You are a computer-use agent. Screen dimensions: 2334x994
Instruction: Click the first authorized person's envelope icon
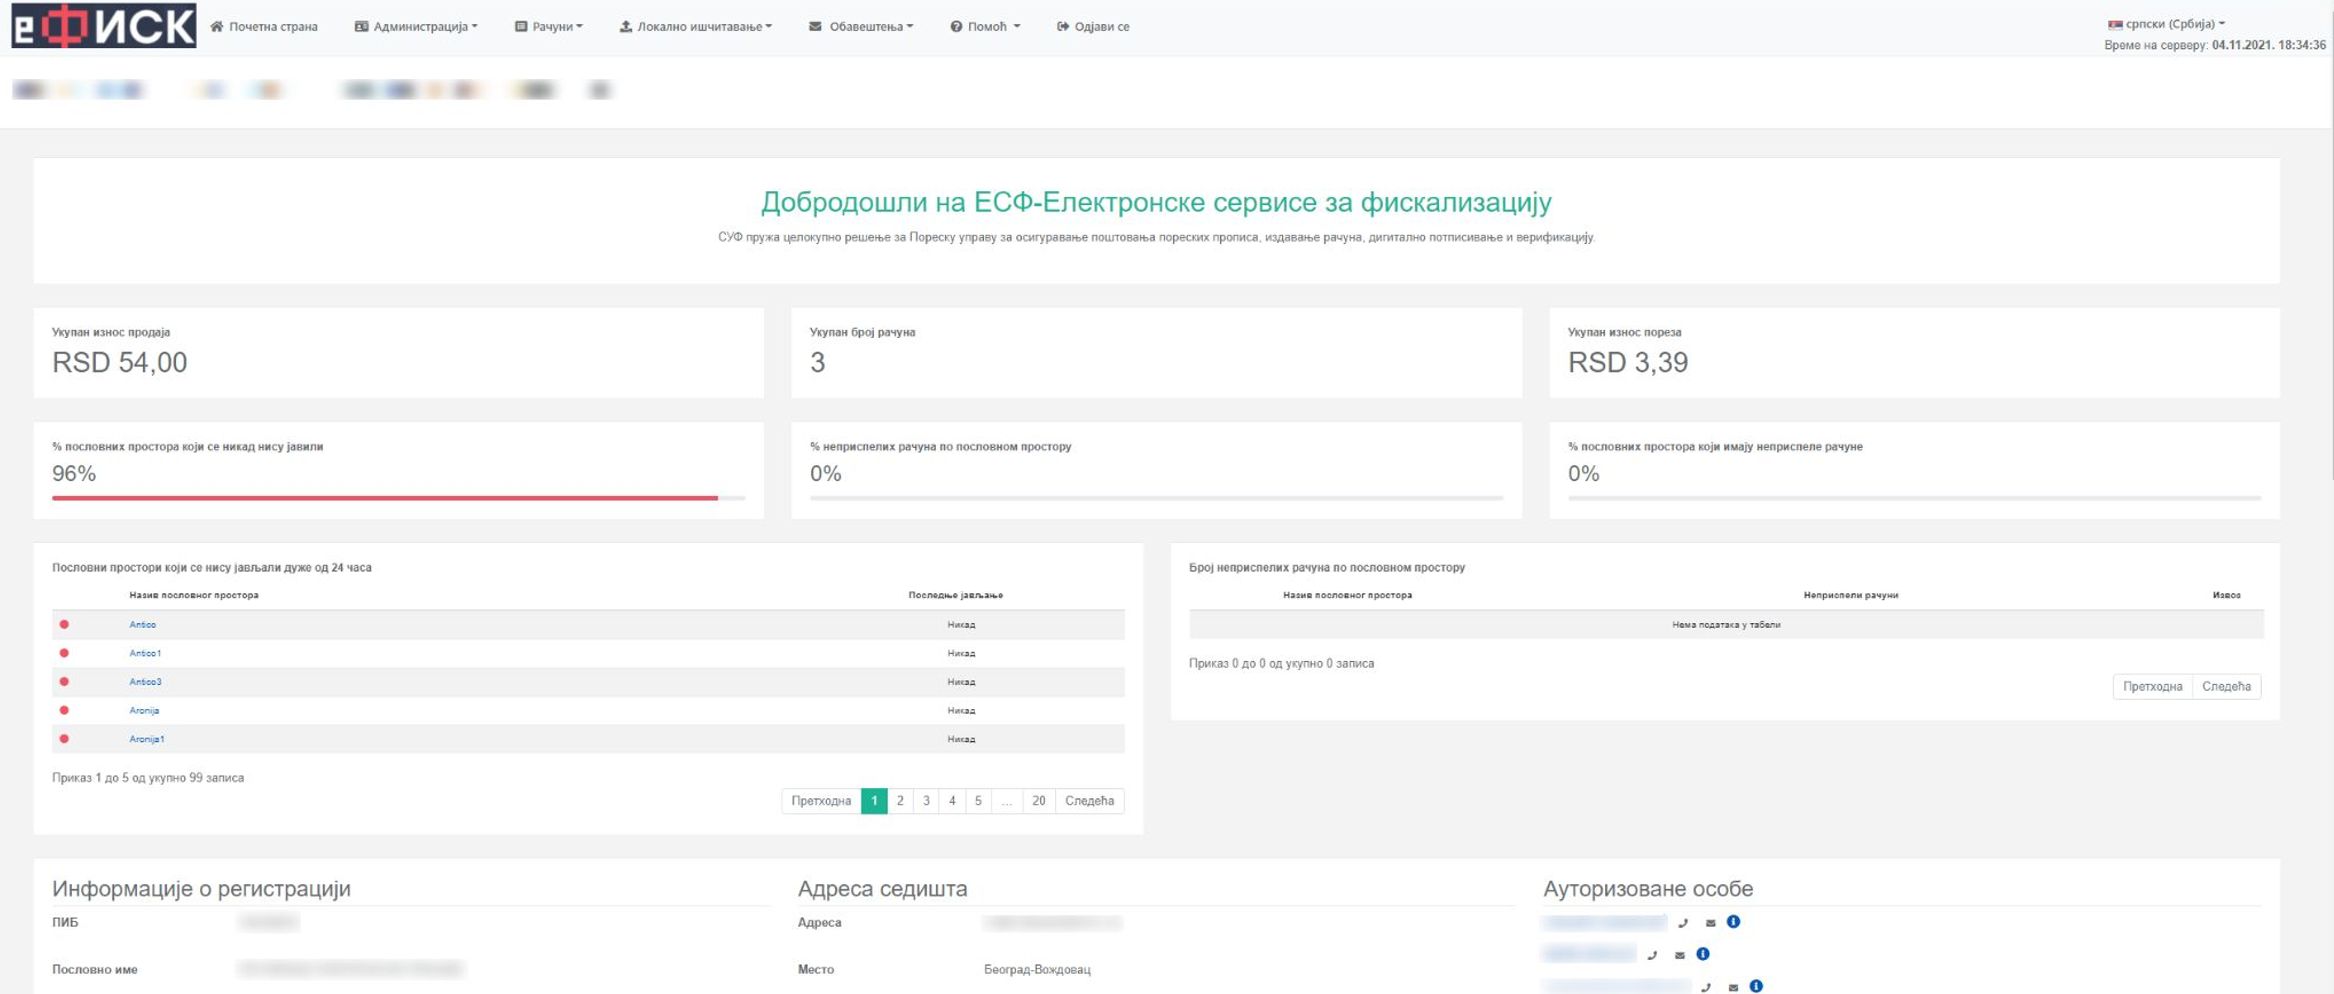(x=1710, y=923)
